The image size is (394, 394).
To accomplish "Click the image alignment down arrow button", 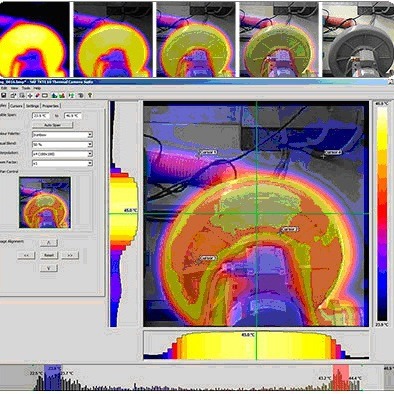I will tap(49, 268).
